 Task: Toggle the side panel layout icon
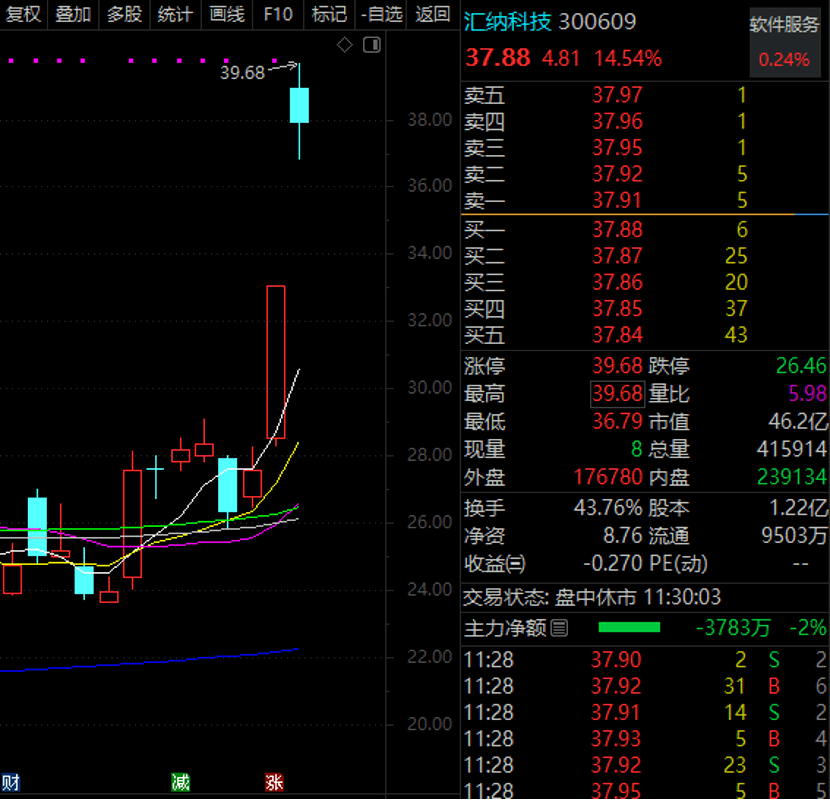372,45
